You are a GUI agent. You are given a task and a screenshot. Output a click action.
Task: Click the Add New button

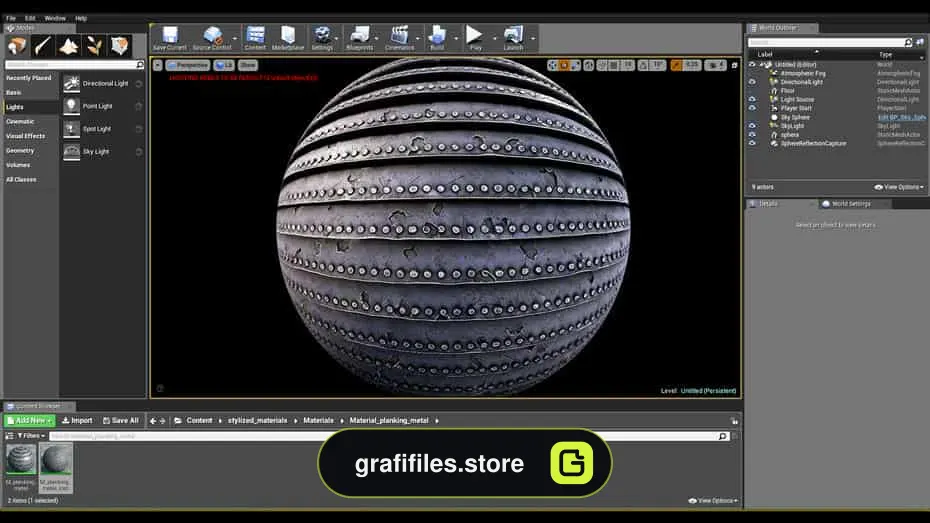pos(30,420)
